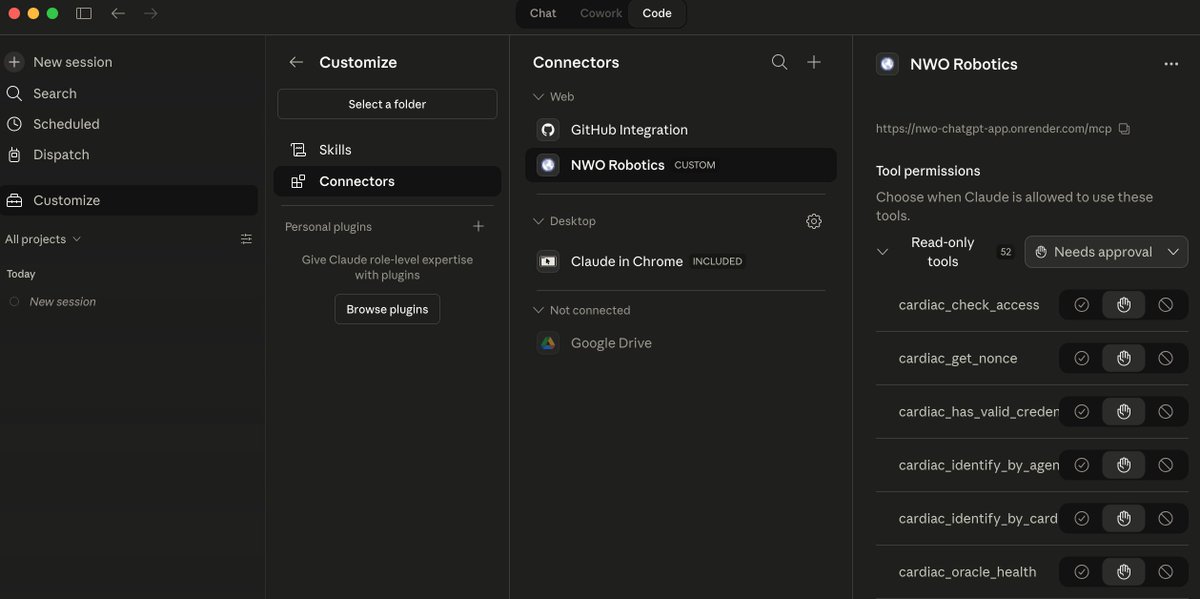Image resolution: width=1200 pixels, height=599 pixels.
Task: Click back arrow next to Customize
Action: click(x=296, y=62)
